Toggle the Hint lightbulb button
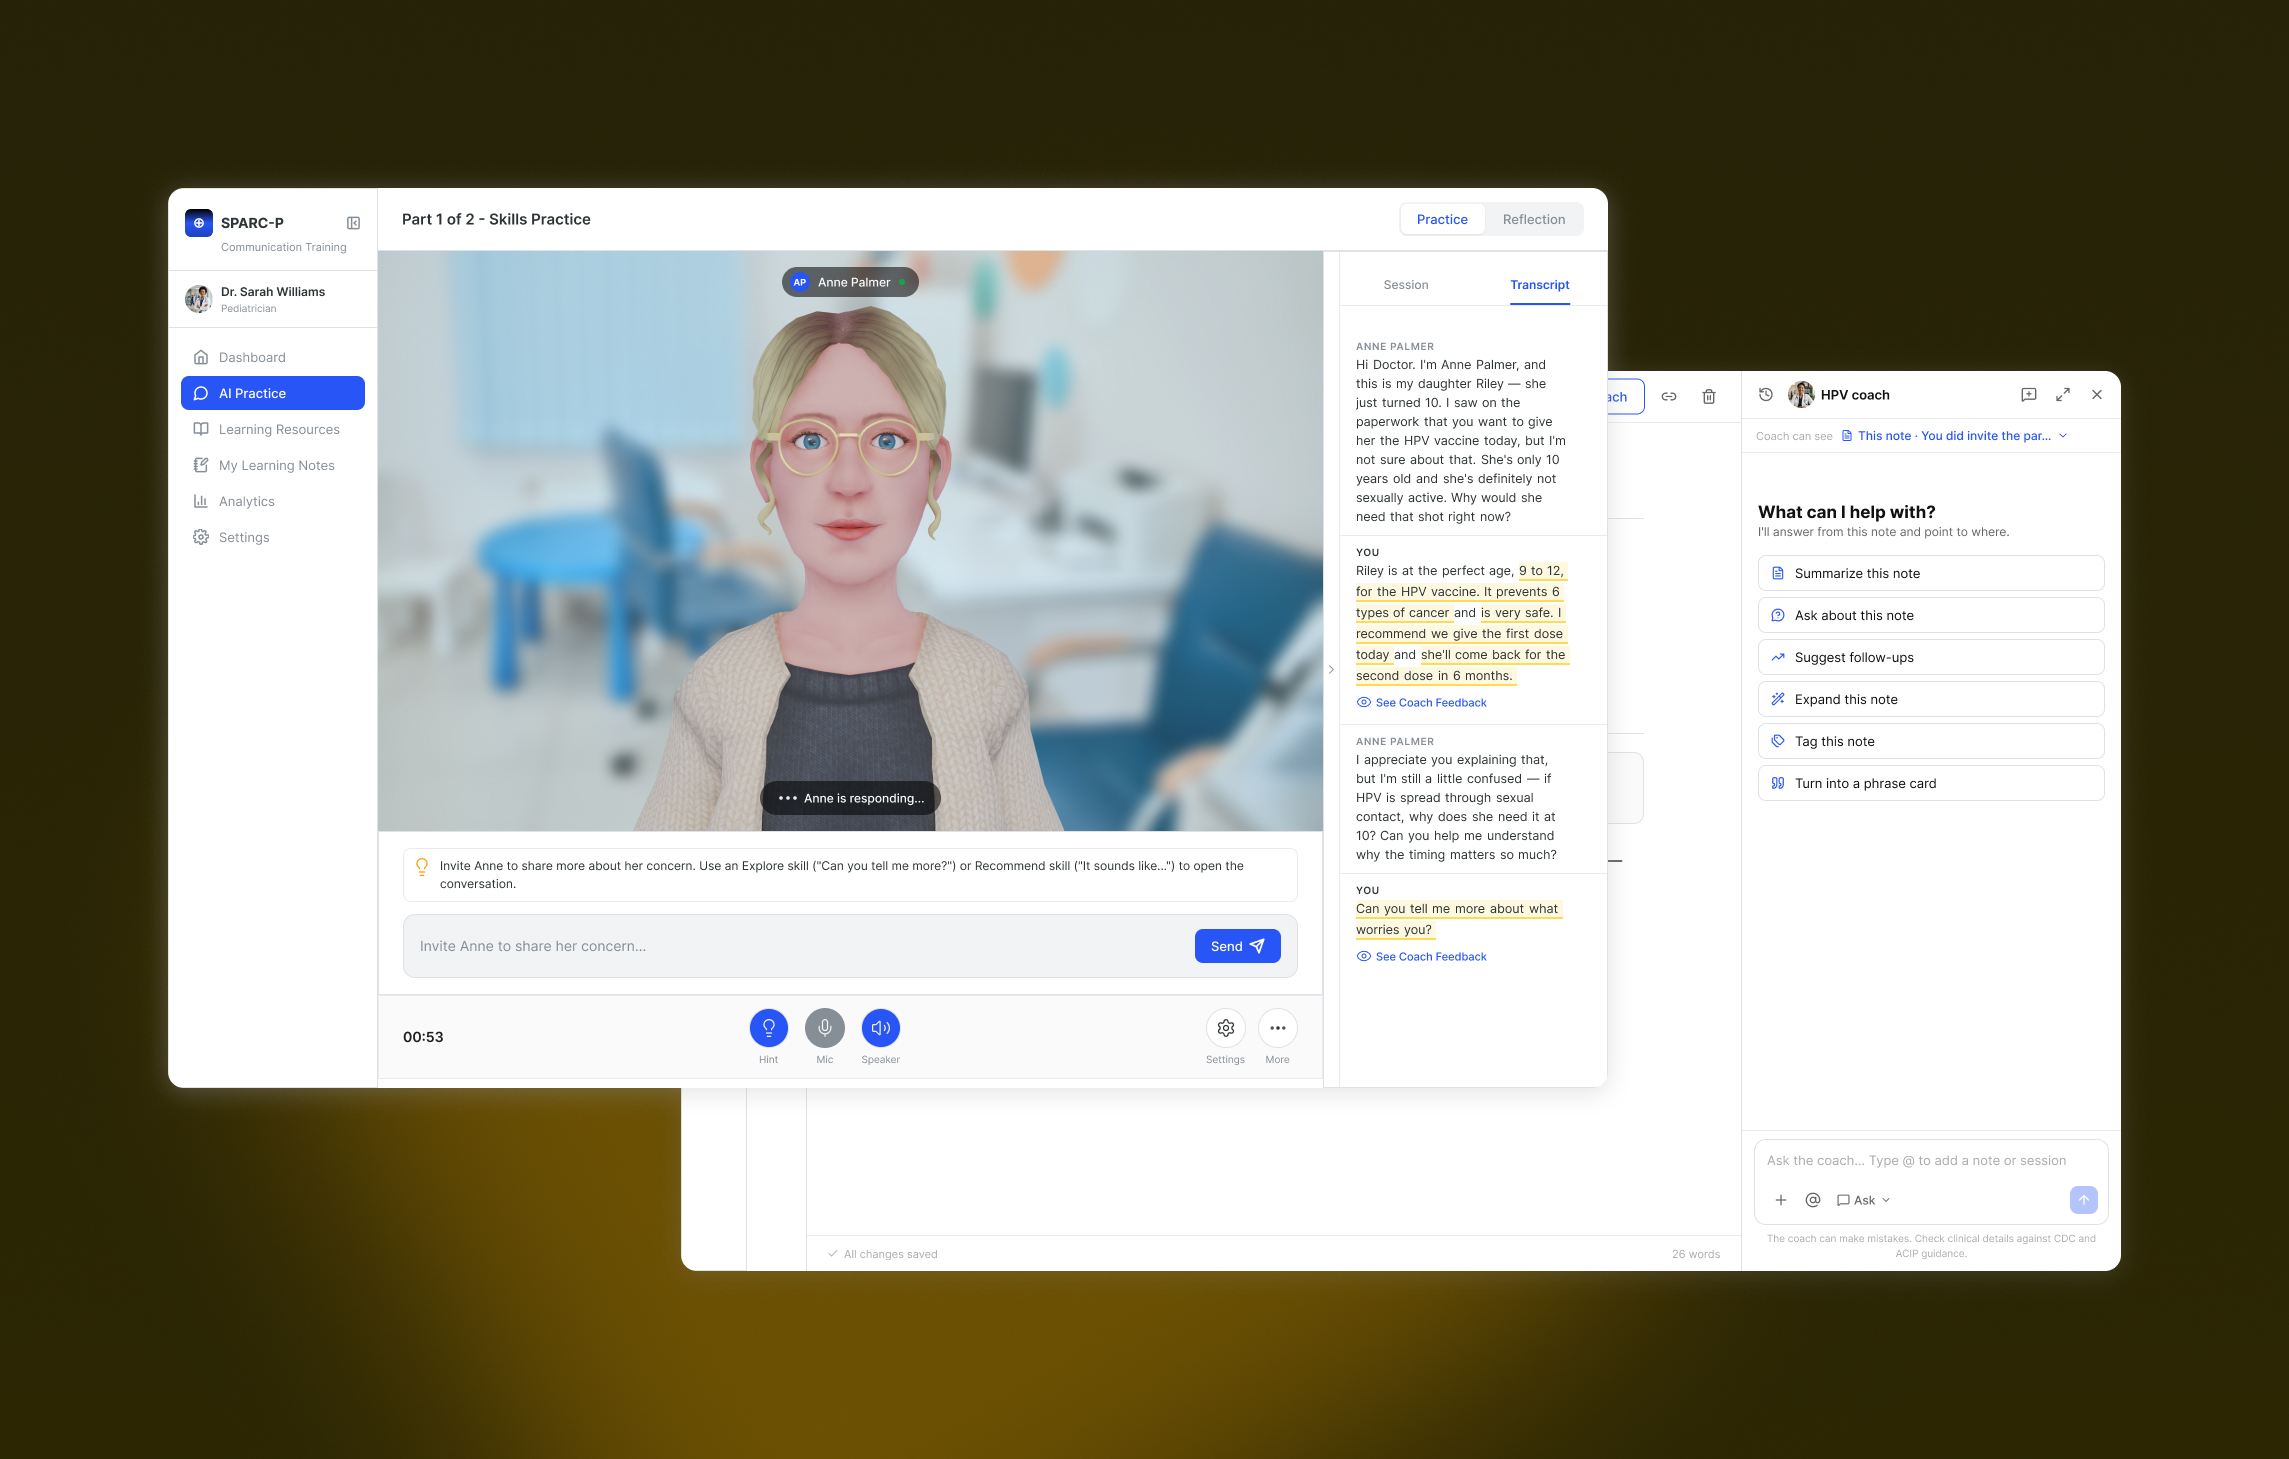 coord(768,1028)
